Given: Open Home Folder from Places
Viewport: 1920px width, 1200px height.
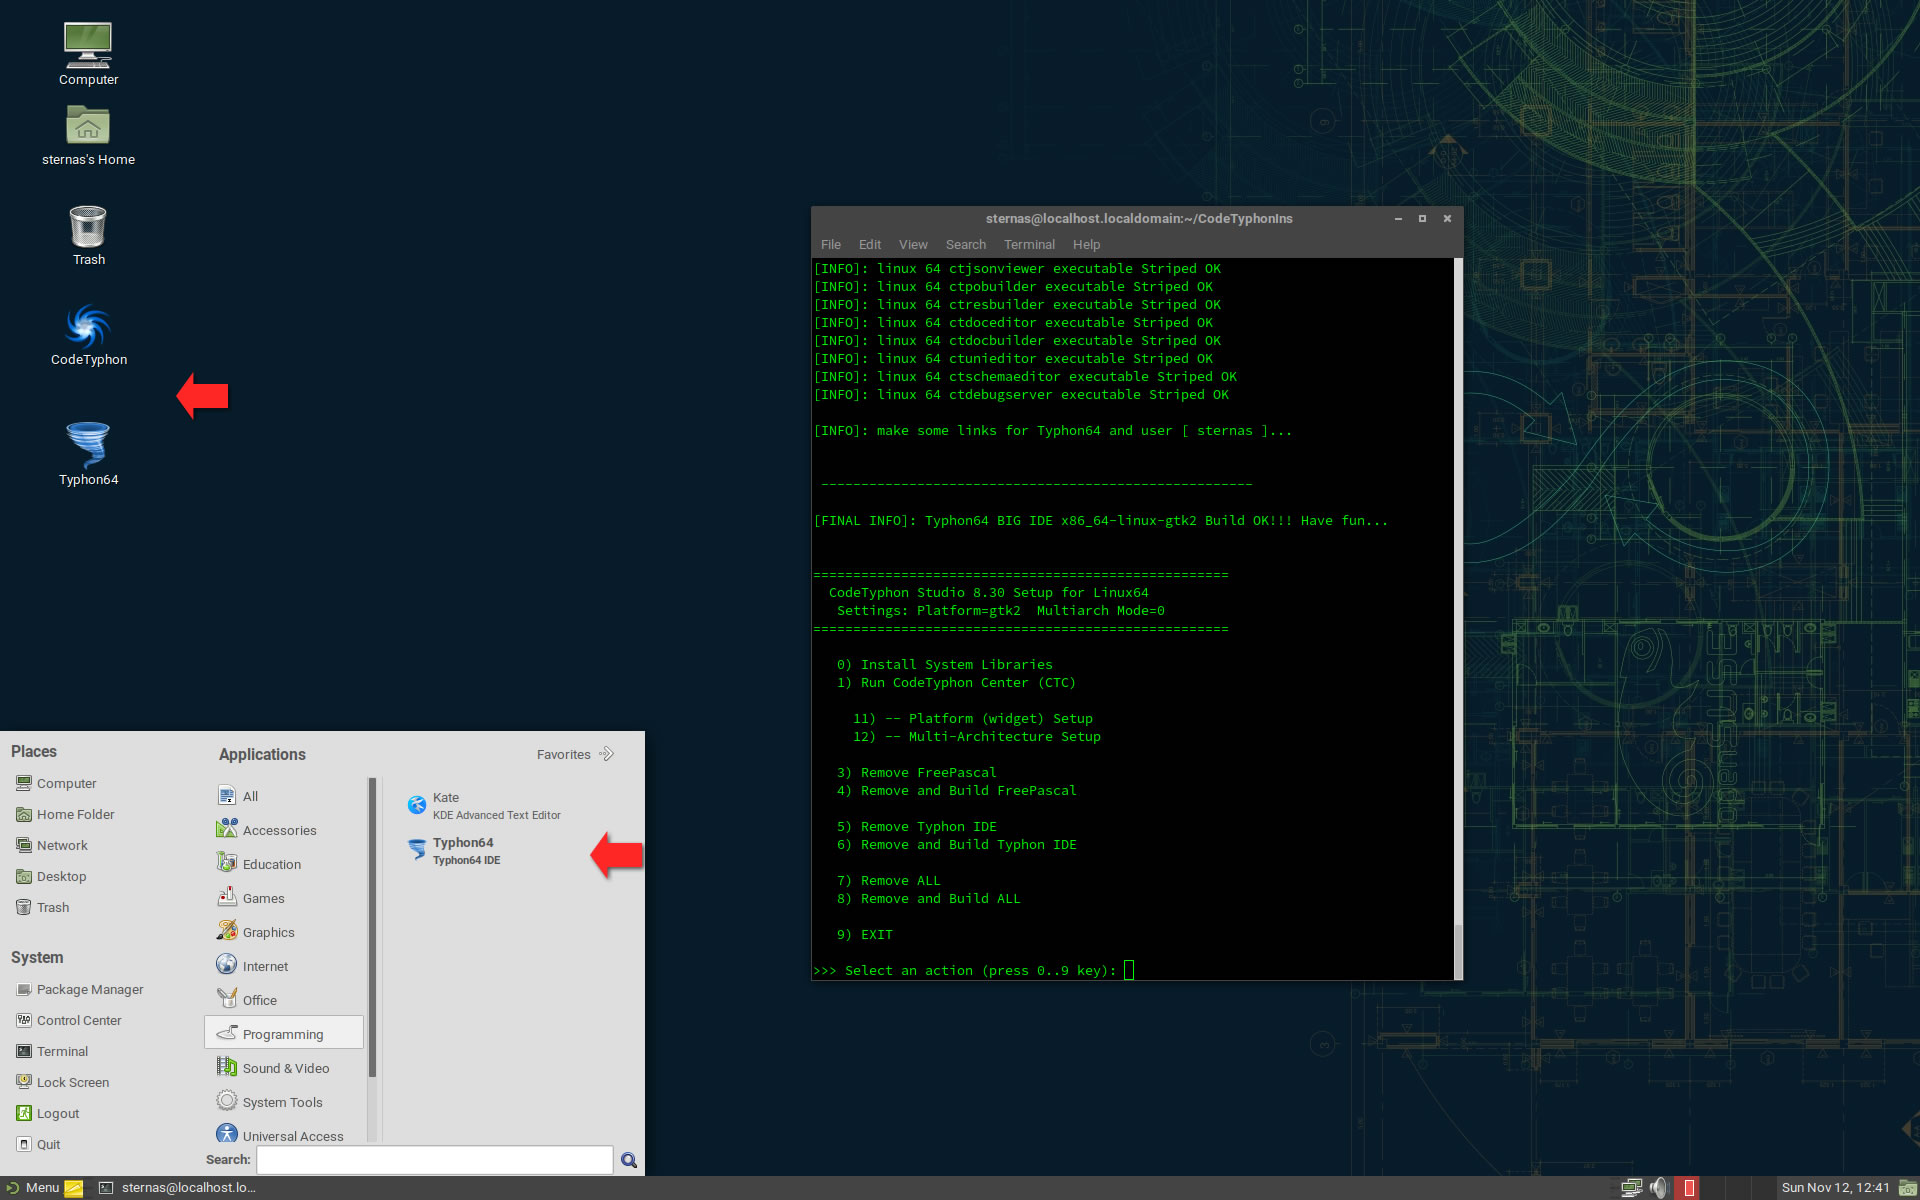Looking at the screenshot, I should coord(66,814).
